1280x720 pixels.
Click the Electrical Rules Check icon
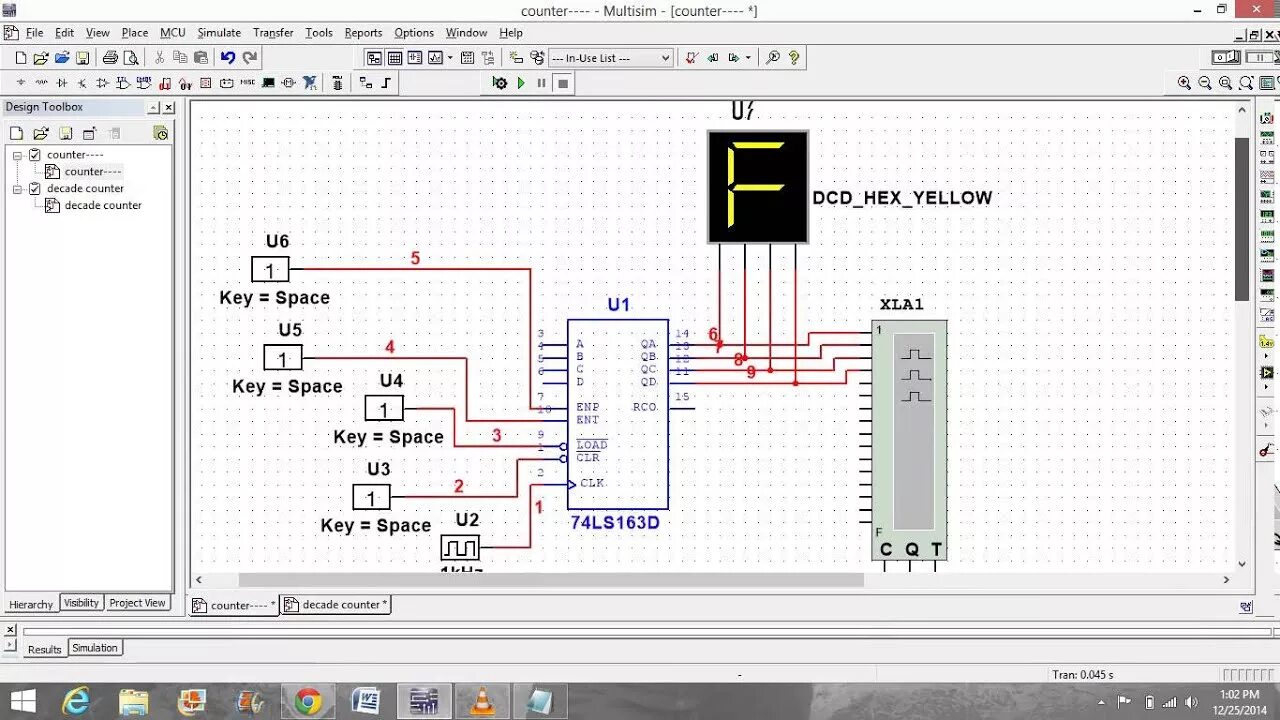(x=691, y=58)
